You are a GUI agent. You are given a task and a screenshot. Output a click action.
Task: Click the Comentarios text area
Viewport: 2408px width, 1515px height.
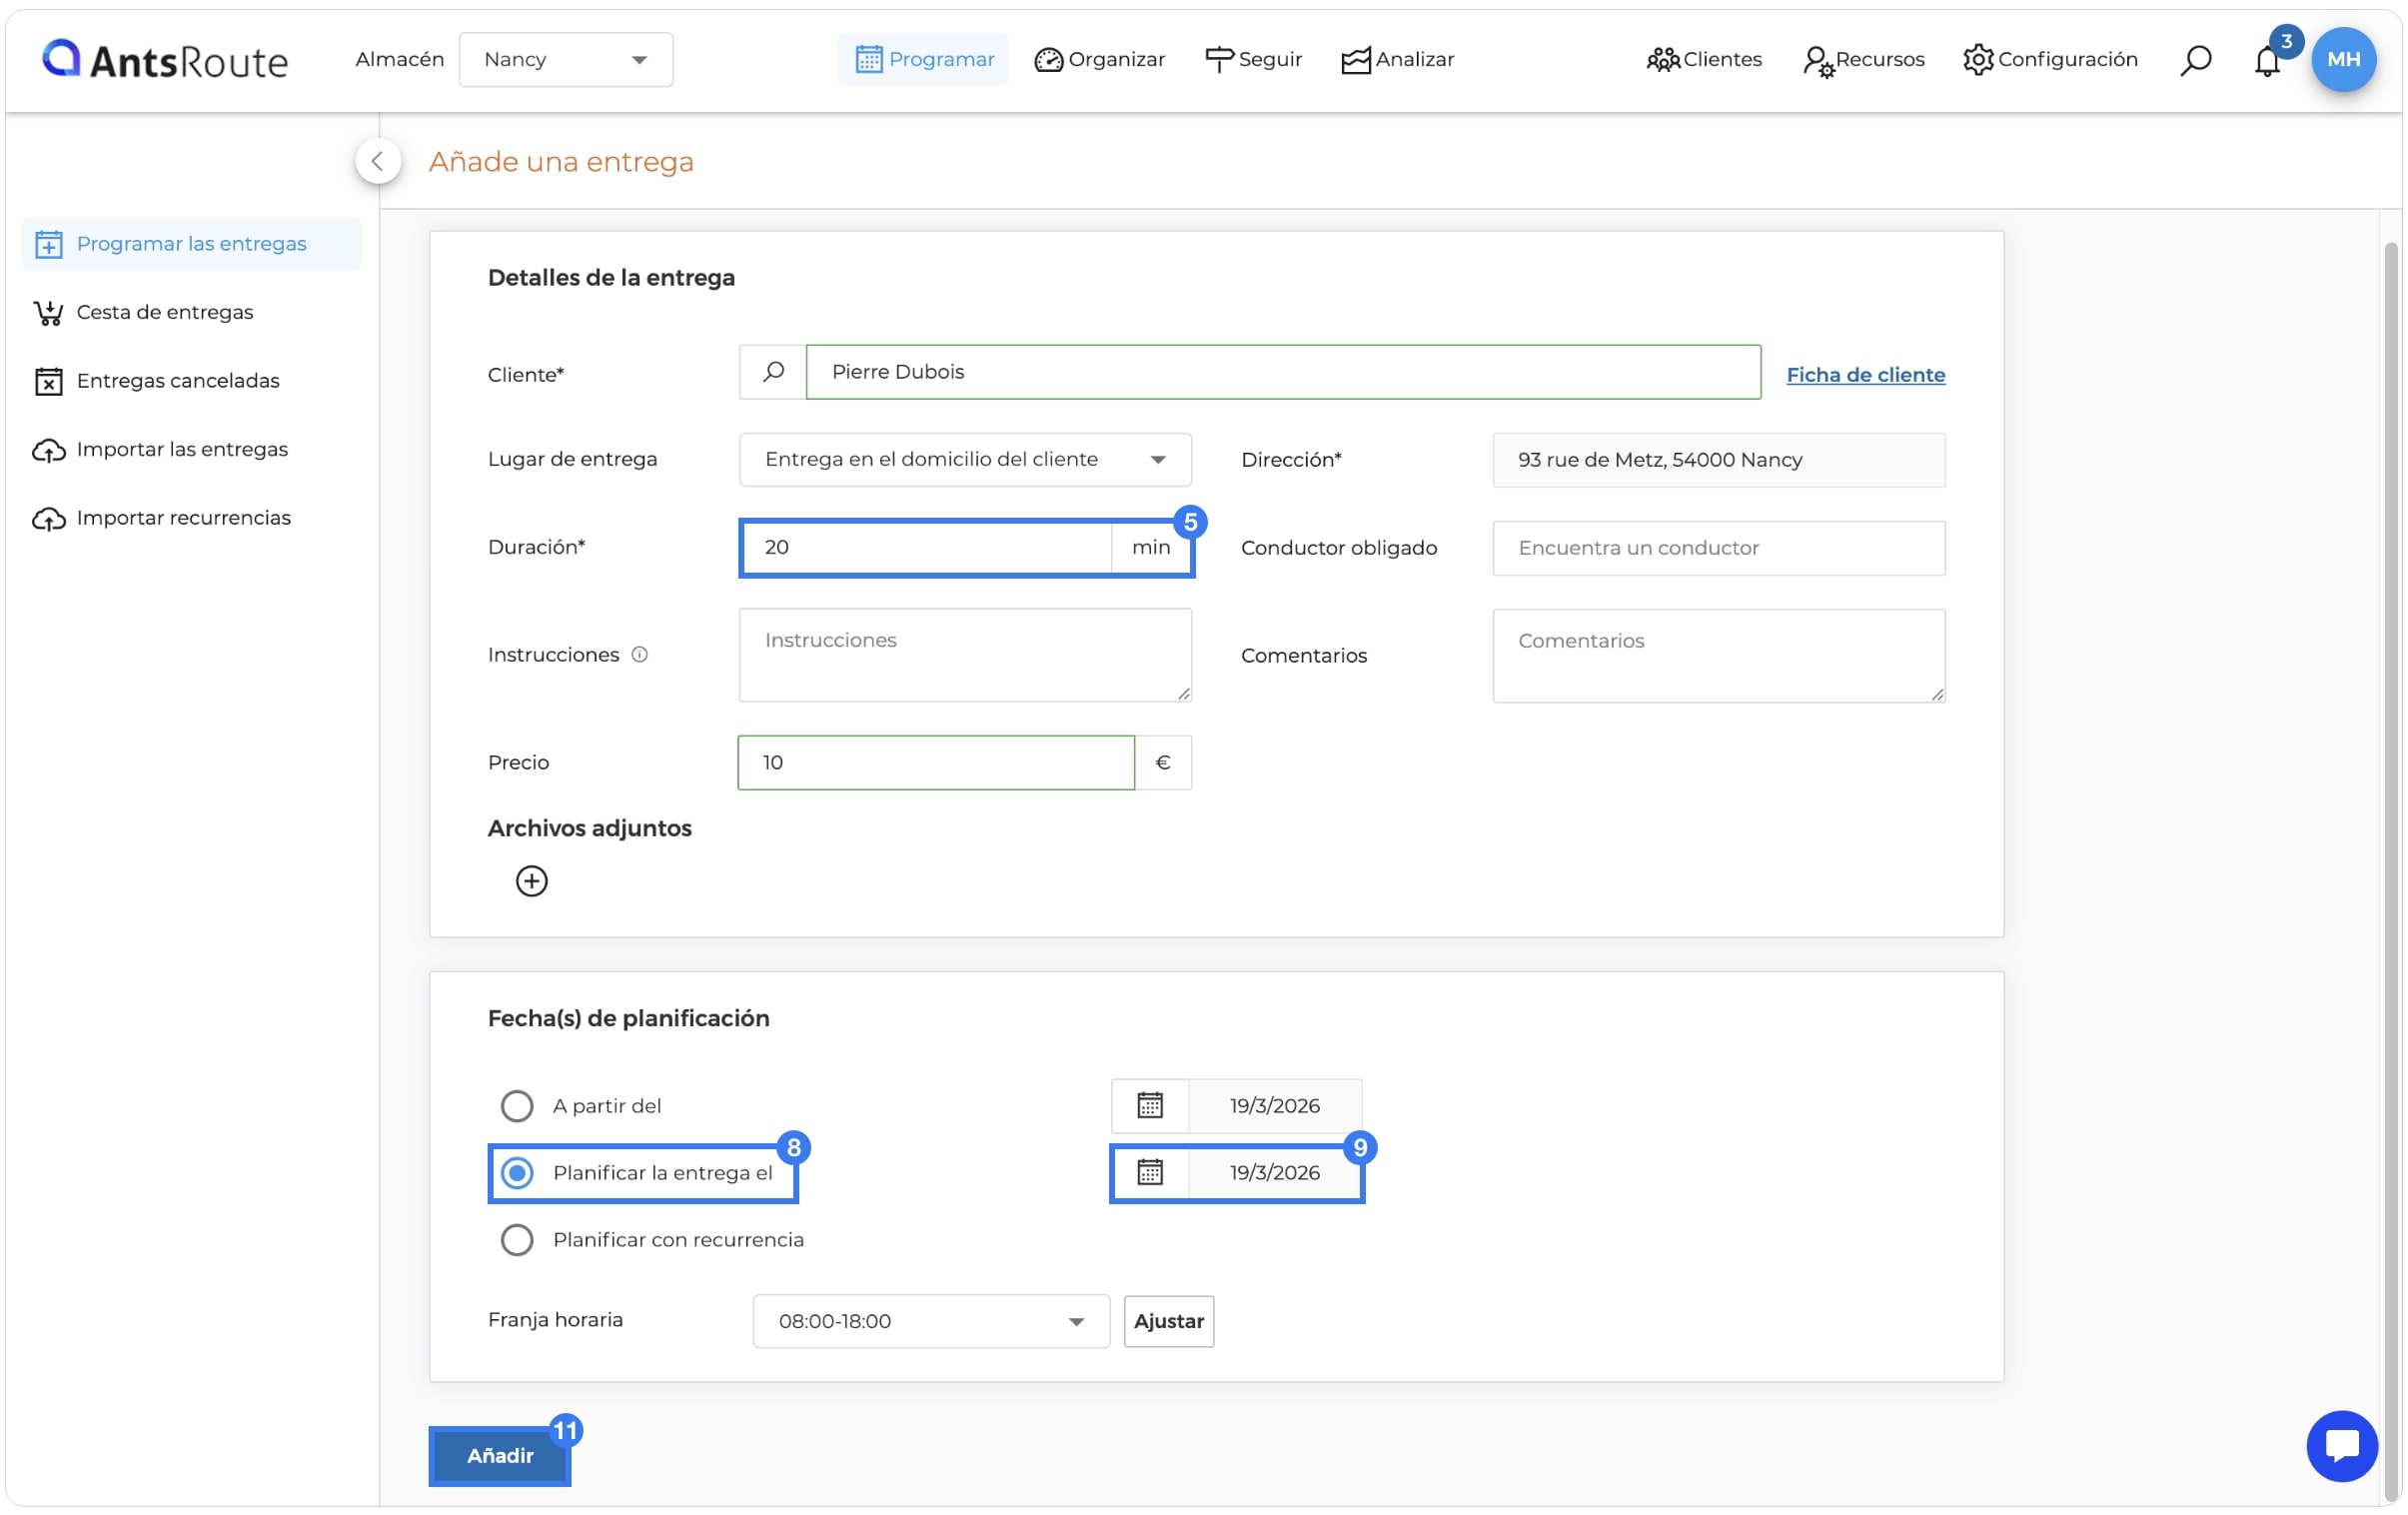[1718, 656]
